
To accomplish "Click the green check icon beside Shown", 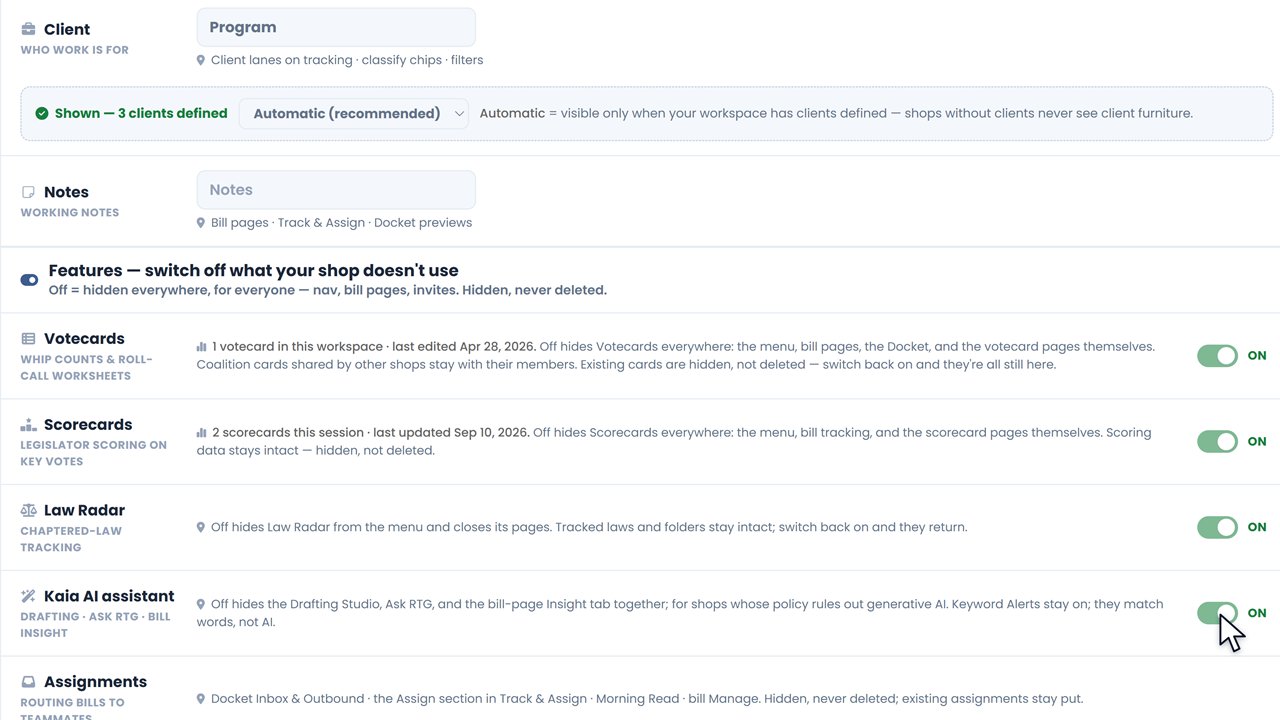I will point(42,114).
